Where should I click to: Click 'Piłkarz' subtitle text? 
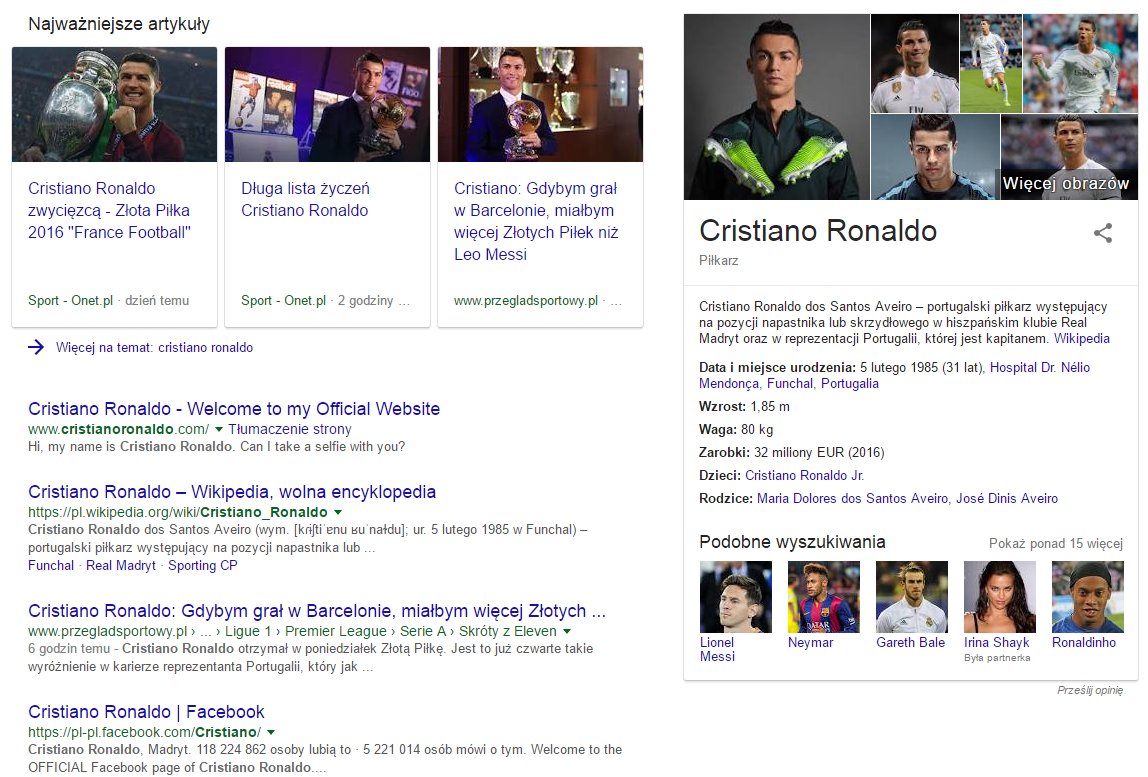(718, 261)
